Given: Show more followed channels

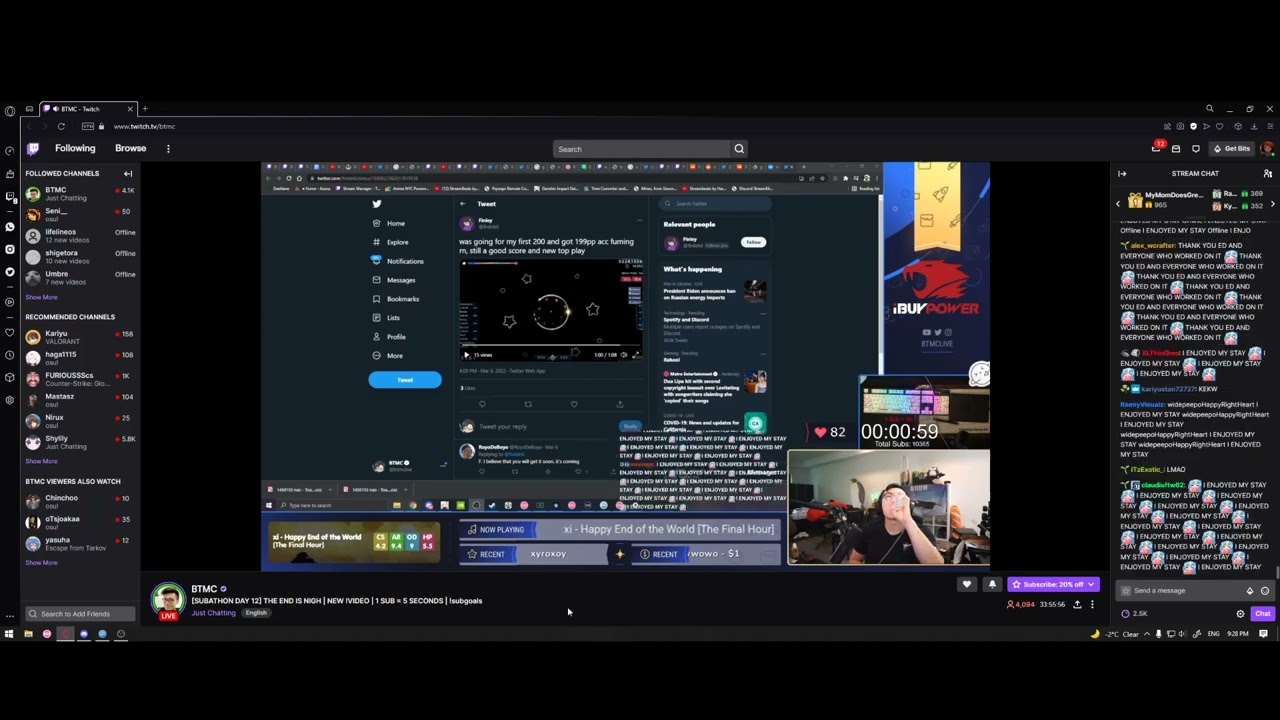Looking at the screenshot, I should [x=41, y=297].
